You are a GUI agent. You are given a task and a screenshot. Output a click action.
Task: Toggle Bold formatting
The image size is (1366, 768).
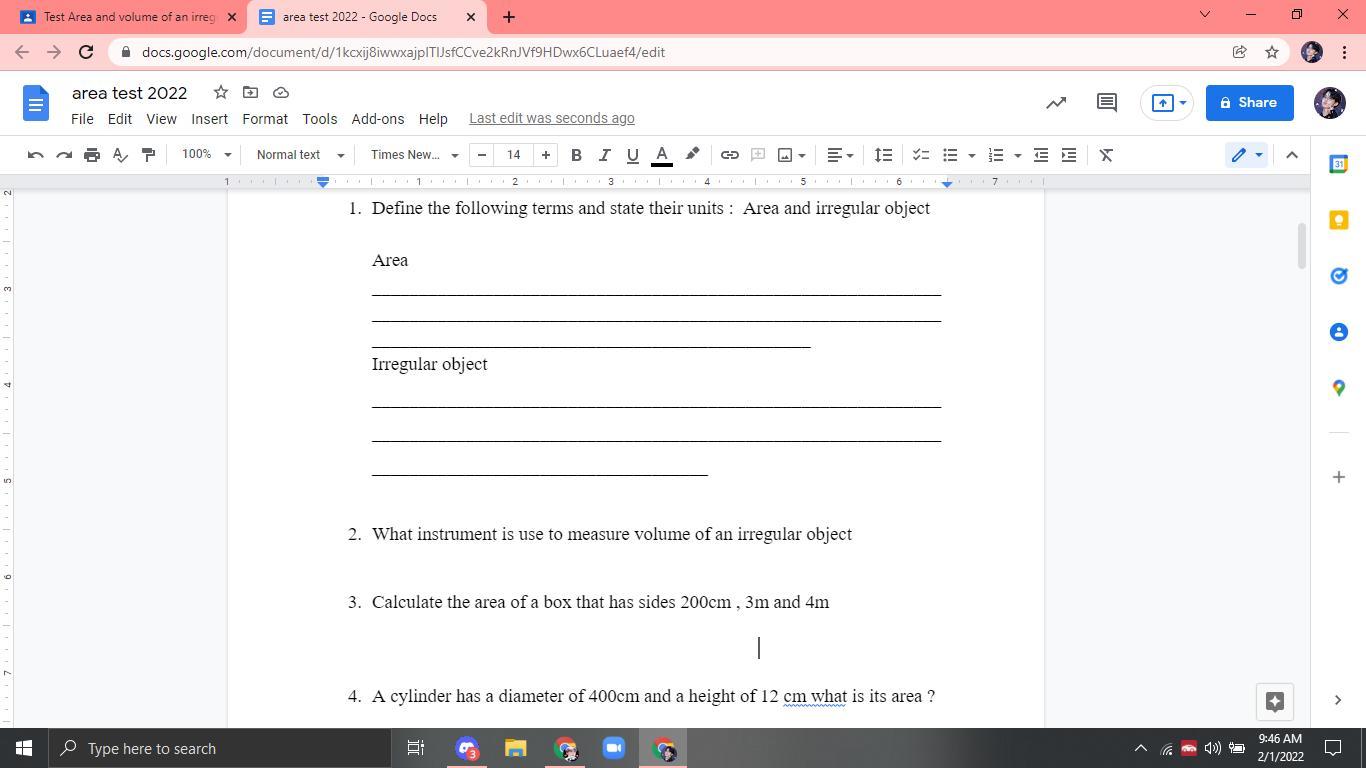[x=576, y=155]
